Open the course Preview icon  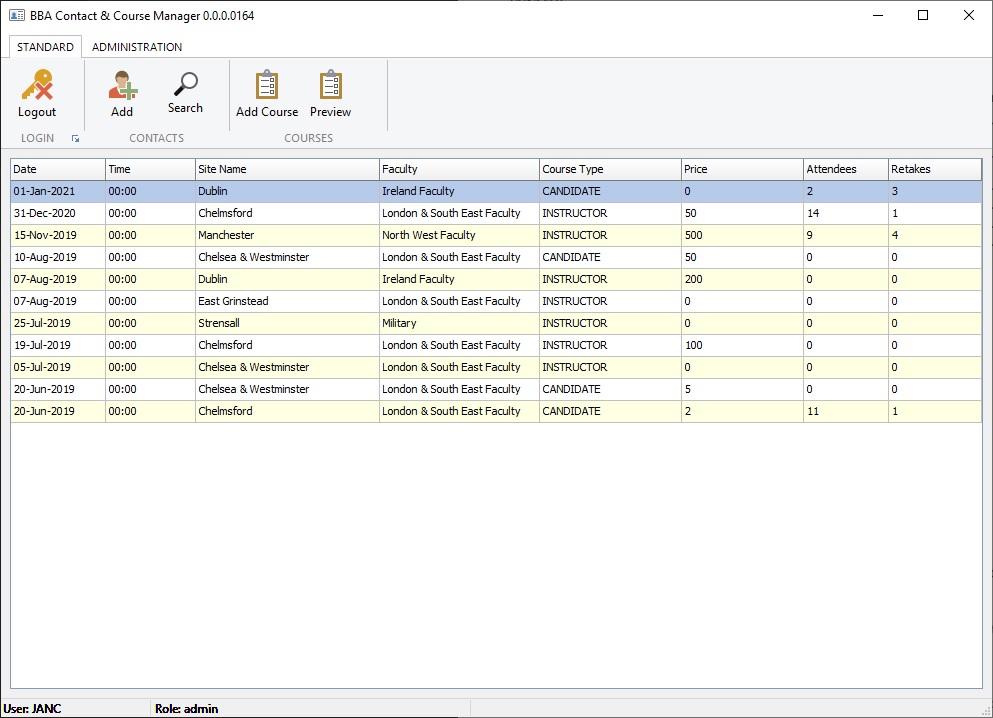click(x=330, y=86)
